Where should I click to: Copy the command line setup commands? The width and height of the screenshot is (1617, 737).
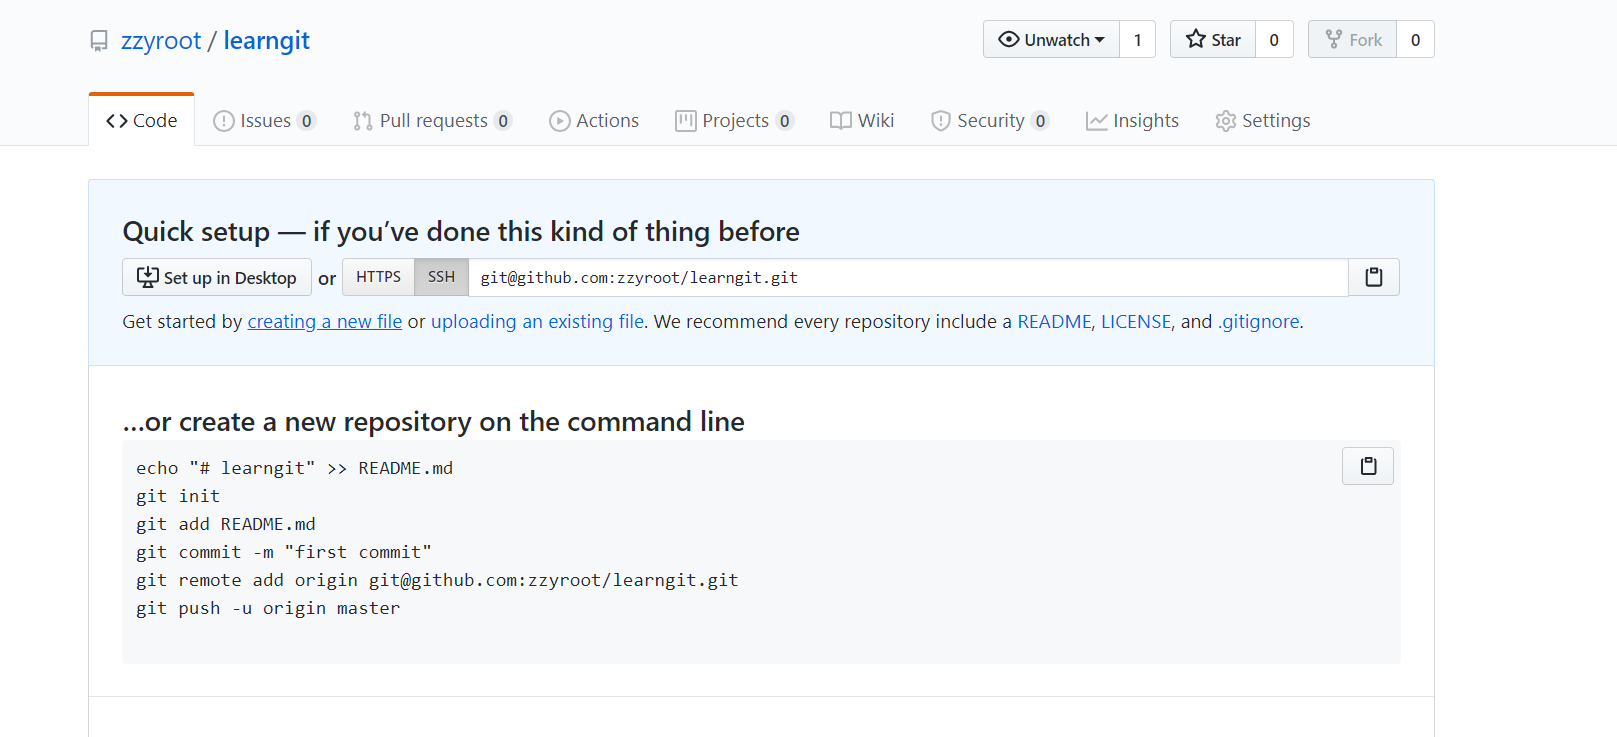coord(1367,466)
